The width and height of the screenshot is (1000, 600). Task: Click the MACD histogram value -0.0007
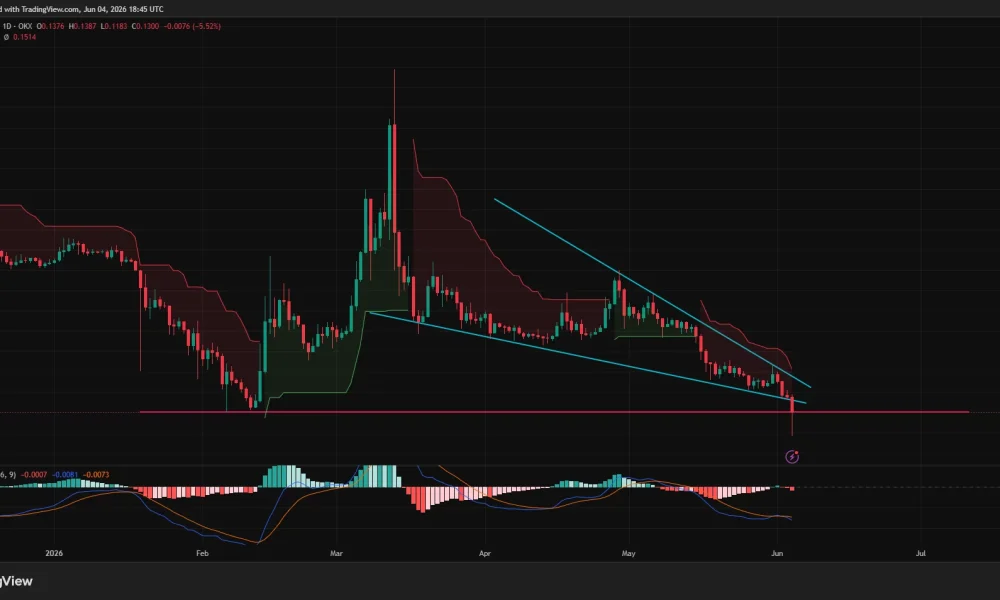(34, 474)
